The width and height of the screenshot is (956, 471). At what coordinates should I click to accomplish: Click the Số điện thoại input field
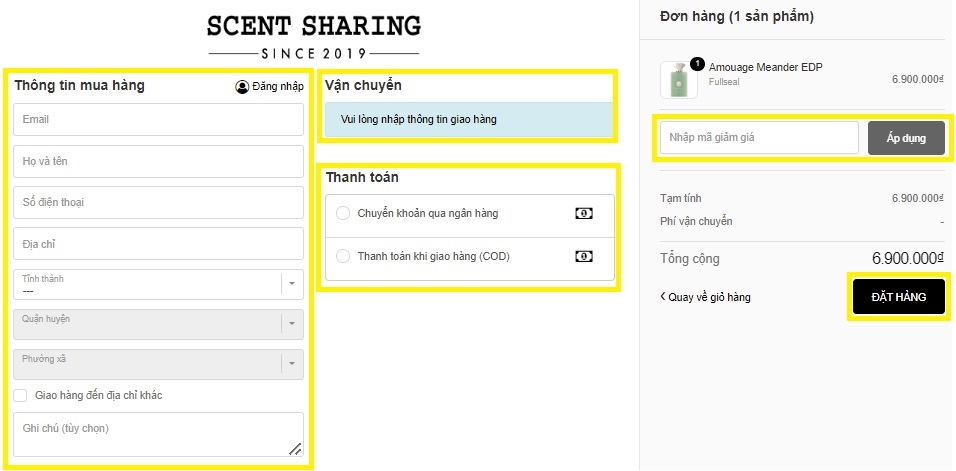coord(159,202)
